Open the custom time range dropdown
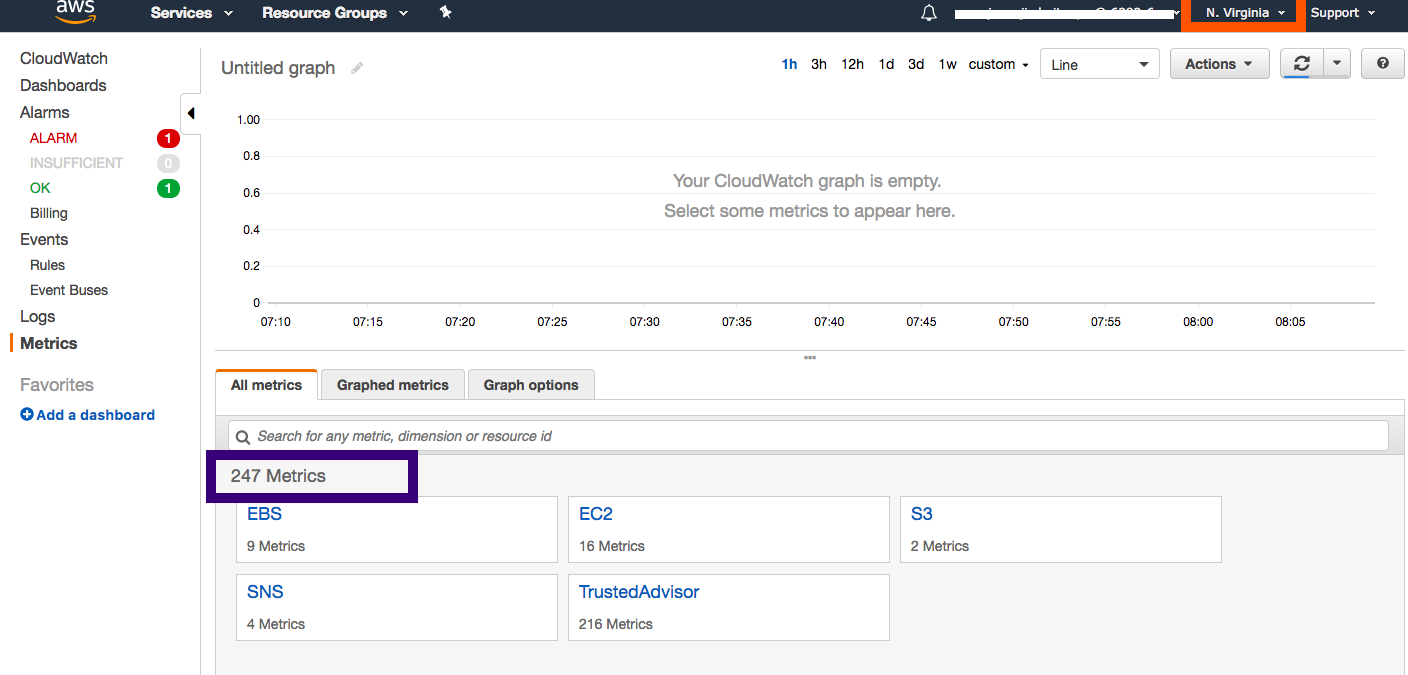The width and height of the screenshot is (1408, 675). (999, 64)
